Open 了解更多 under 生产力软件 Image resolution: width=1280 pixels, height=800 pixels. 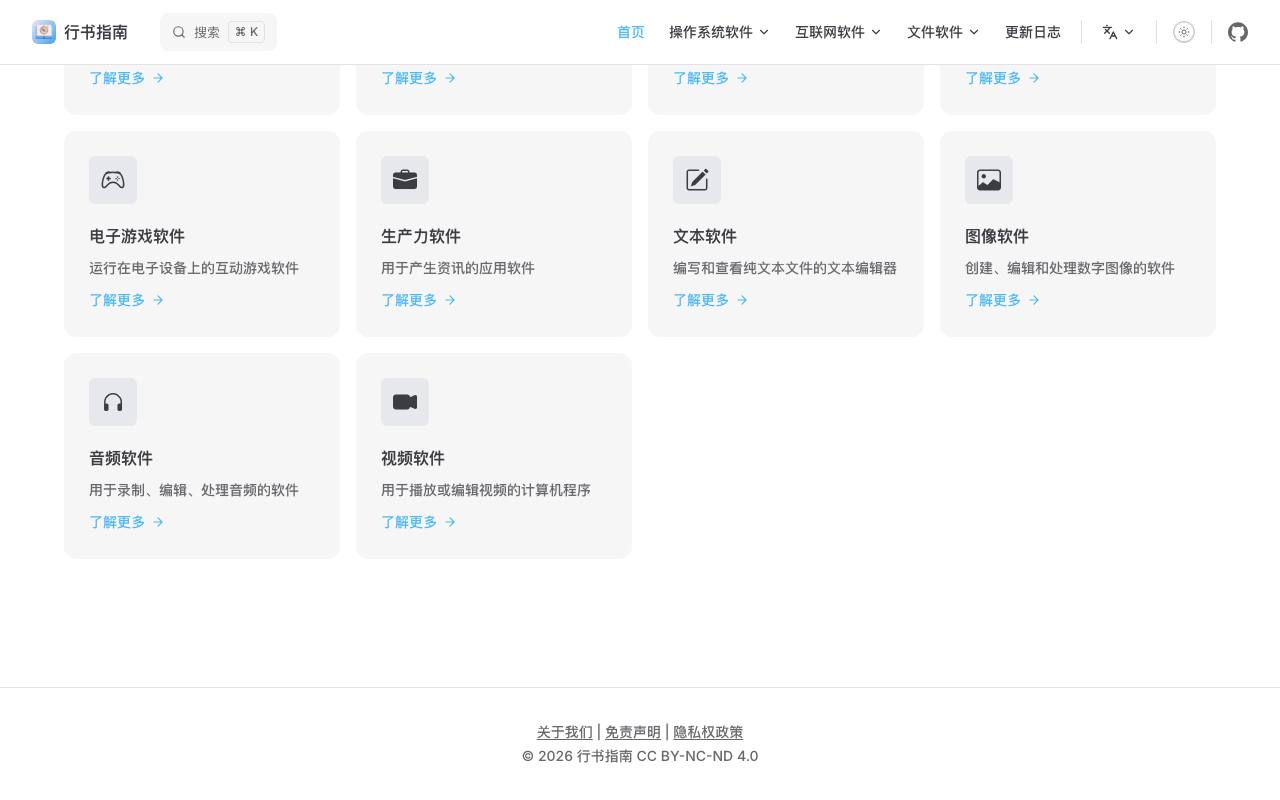(x=419, y=300)
